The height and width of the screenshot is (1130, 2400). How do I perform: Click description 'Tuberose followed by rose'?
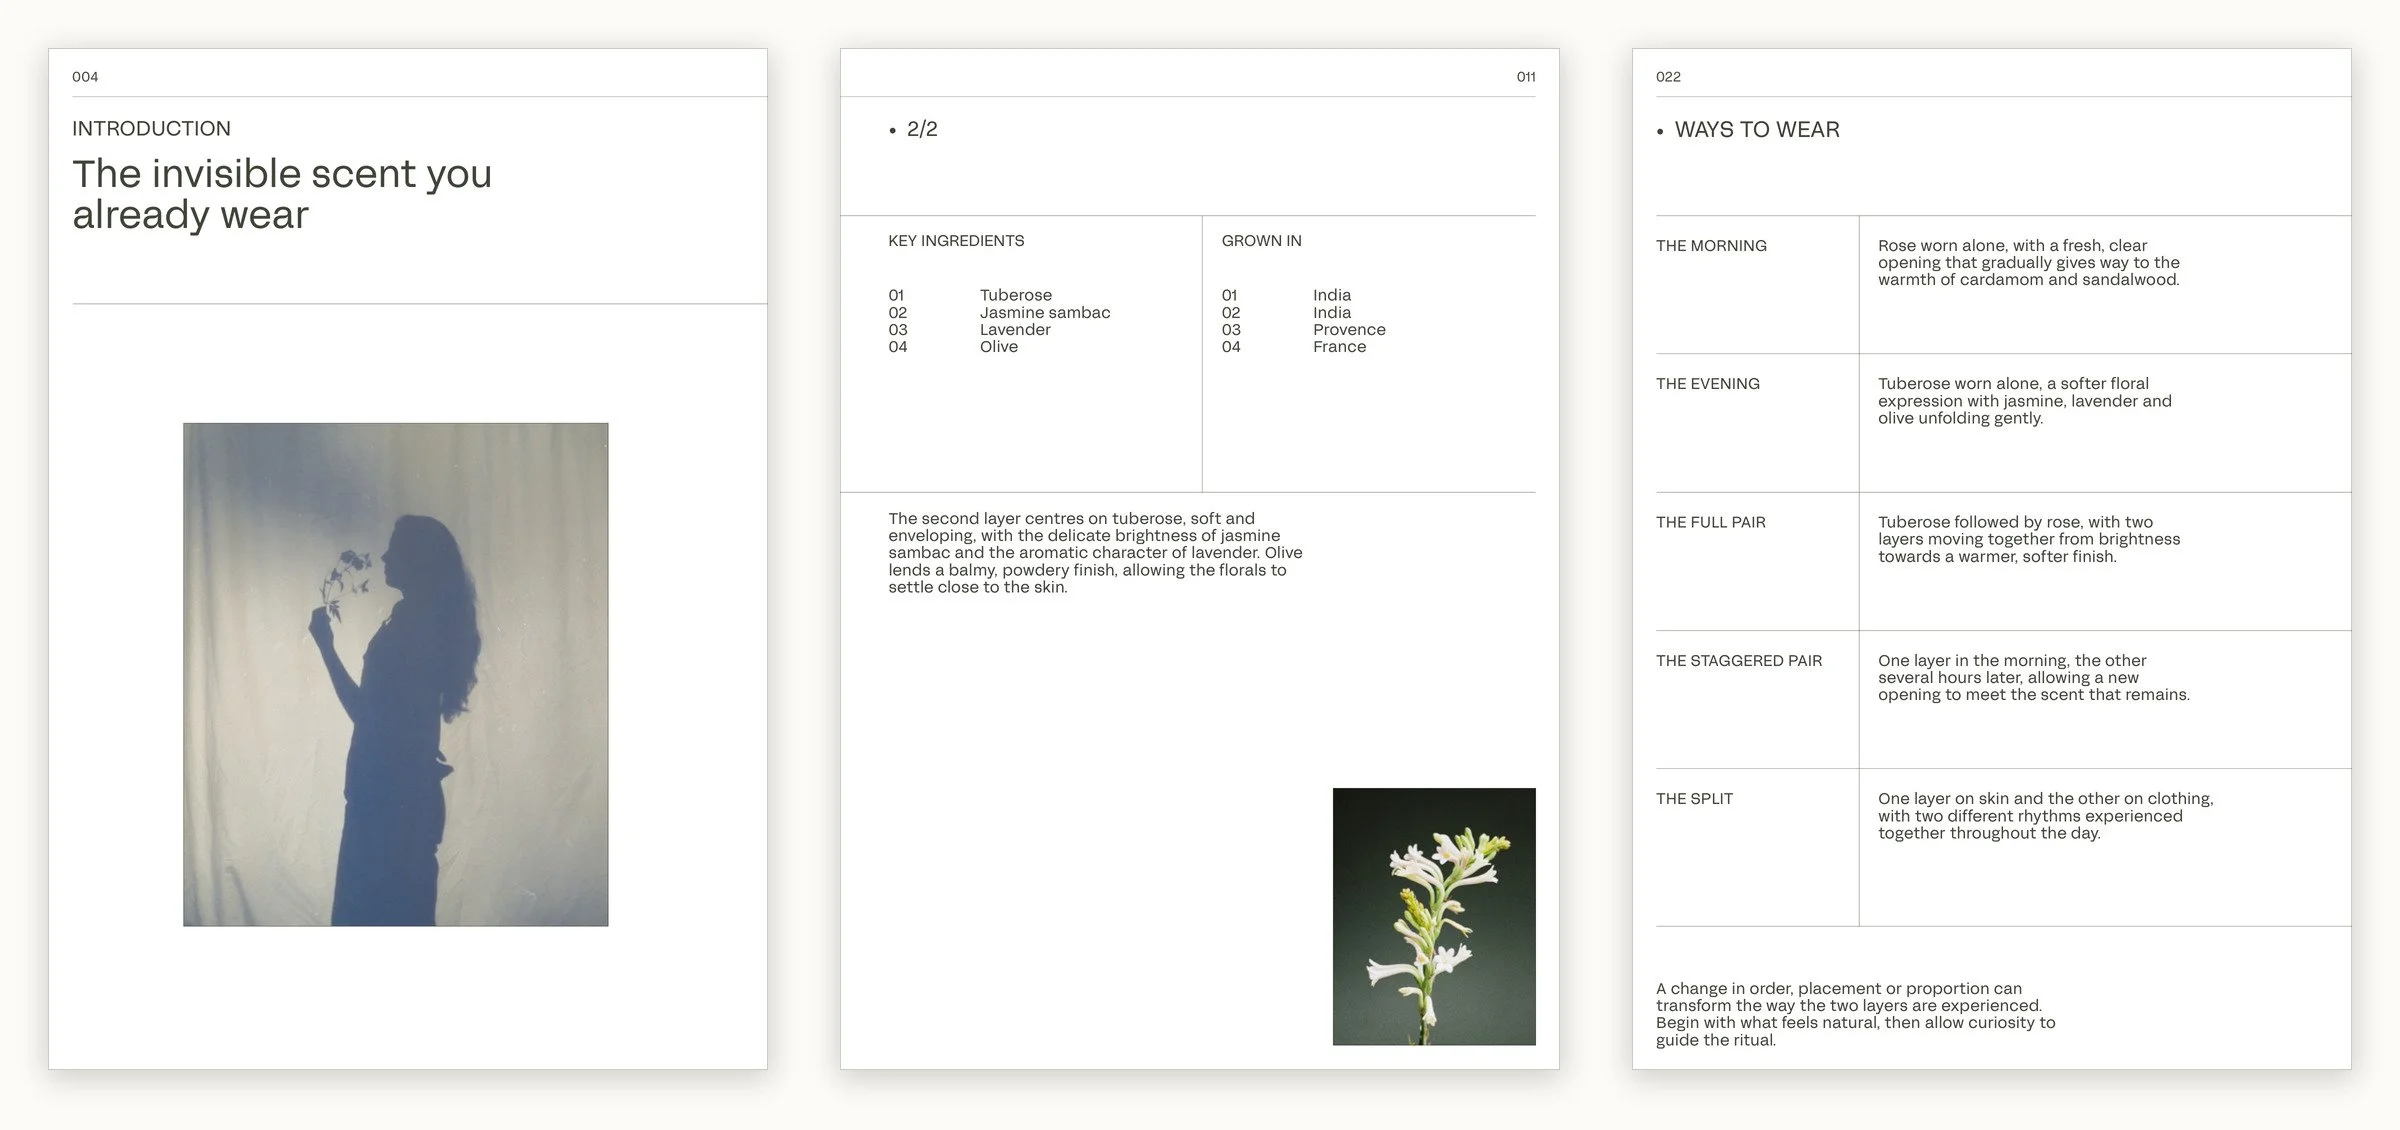(2029, 539)
